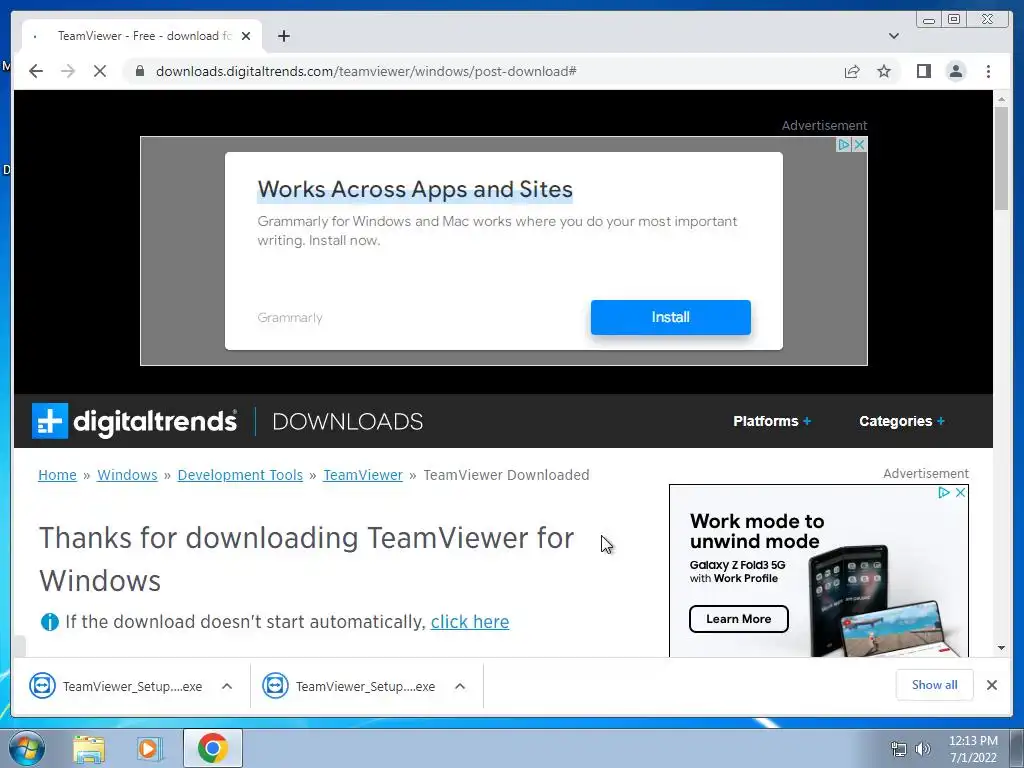Close the TeamViewer download tab
This screenshot has width=1024, height=768.
(x=246, y=36)
